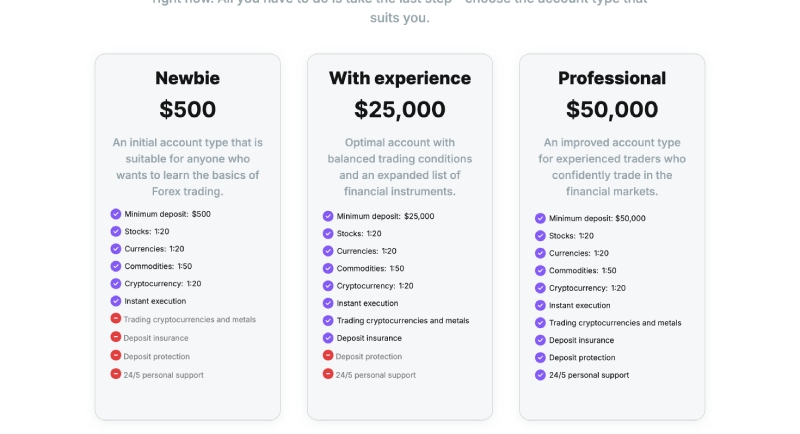Click the $25,000 price on With experience card

(400, 109)
